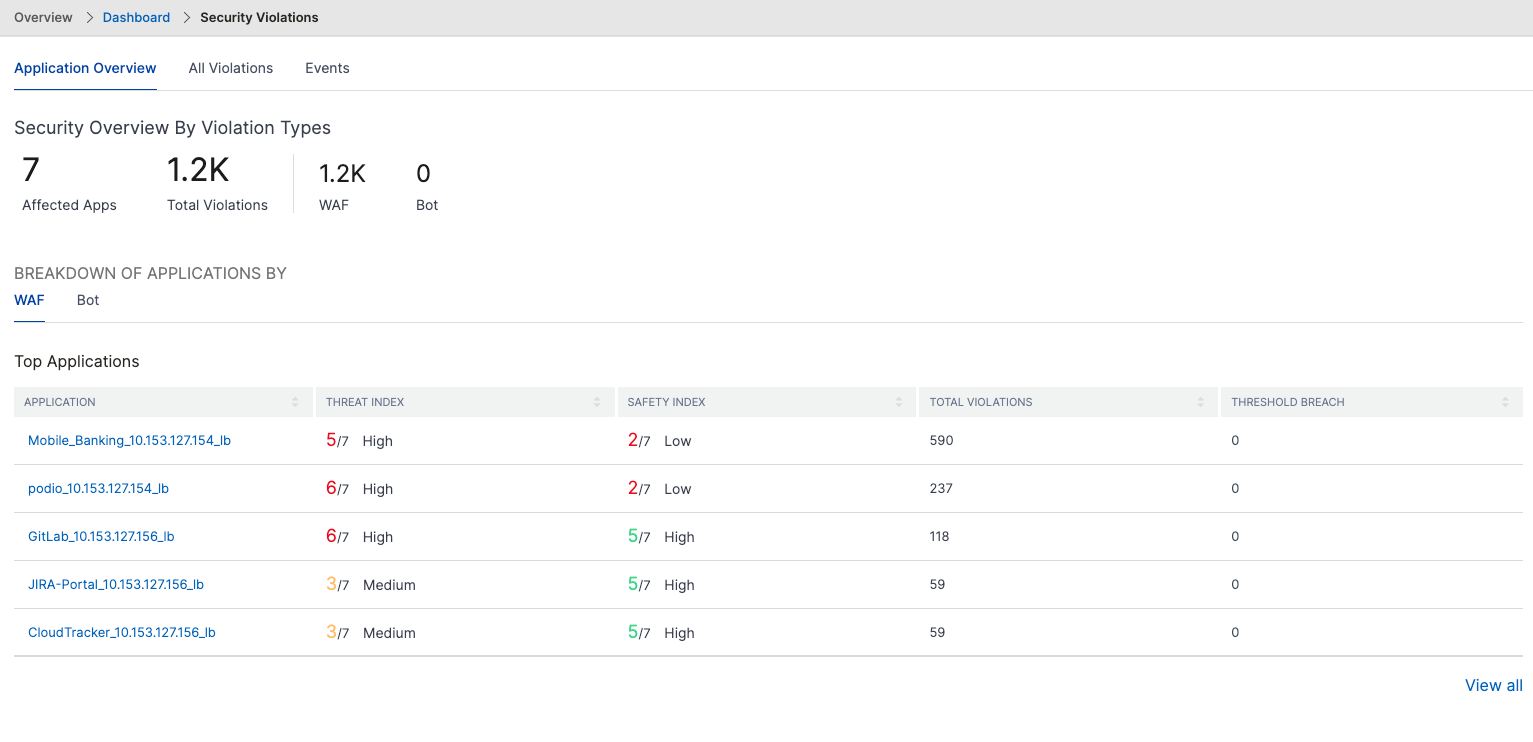The image size is (1533, 742).
Task: Click GitLab threshold breach value 0
Action: pyautogui.click(x=1235, y=536)
